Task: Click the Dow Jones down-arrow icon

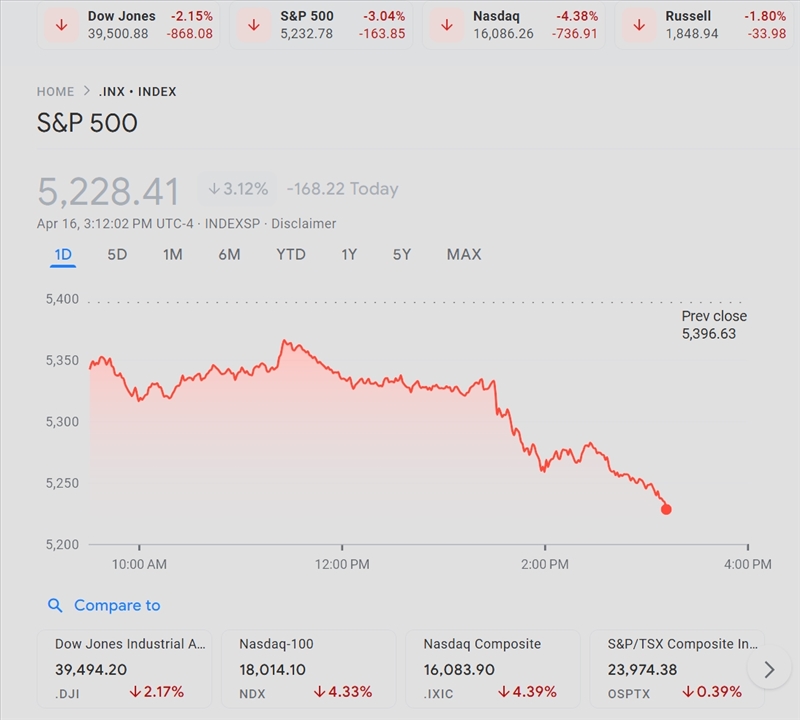Action: [62, 25]
